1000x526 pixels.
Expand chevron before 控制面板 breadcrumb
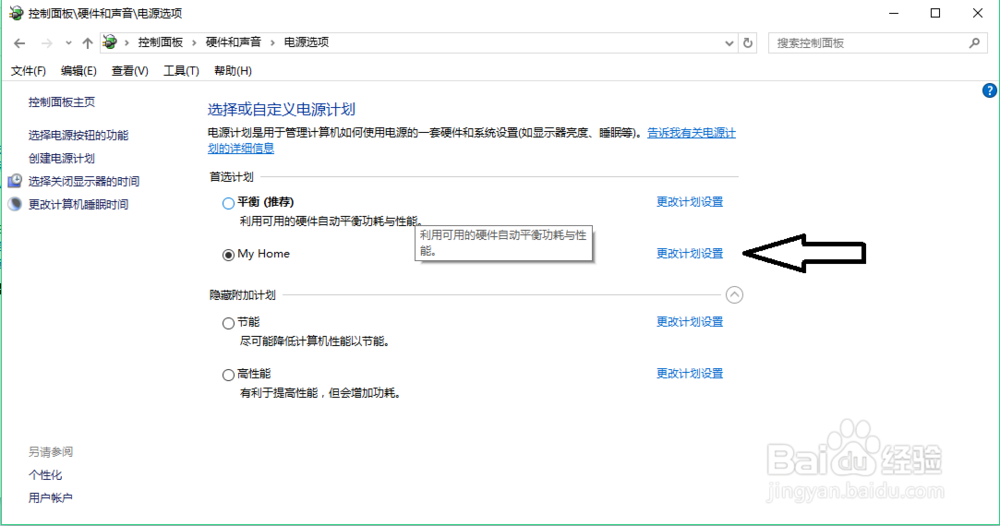(x=126, y=43)
